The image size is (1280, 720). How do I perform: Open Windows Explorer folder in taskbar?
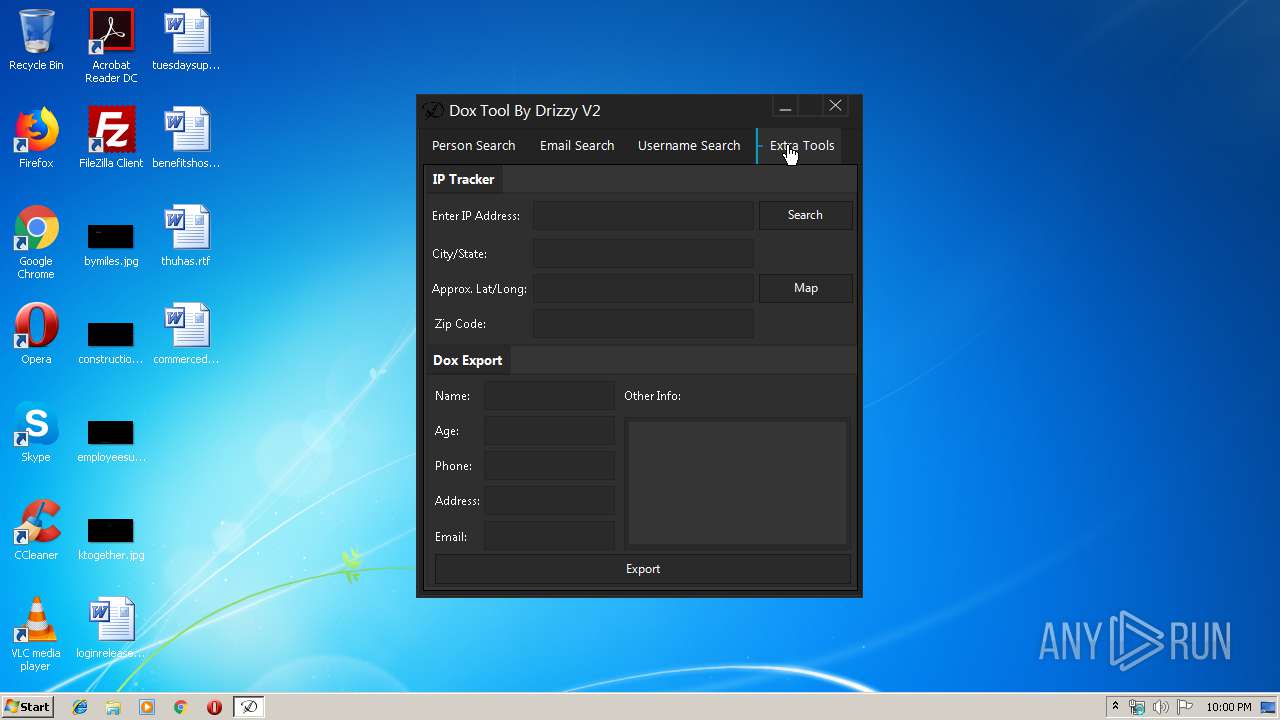click(x=113, y=707)
